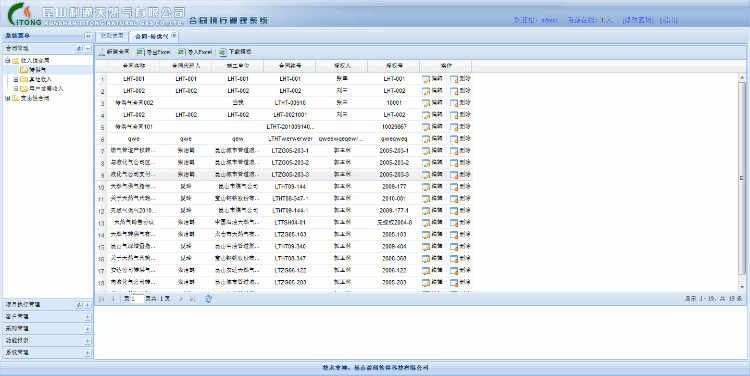Go to next page in paging bar
This screenshot has width=750, height=376.
pos(181,299)
